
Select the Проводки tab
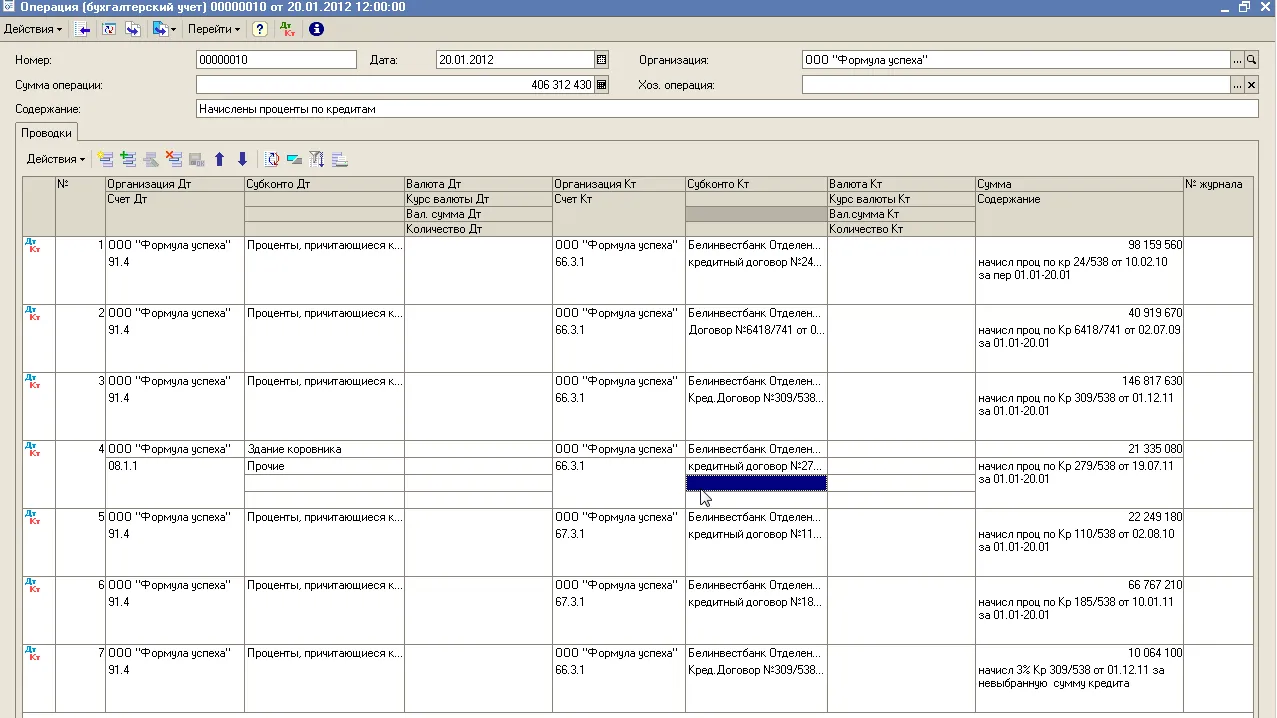[x=47, y=133]
